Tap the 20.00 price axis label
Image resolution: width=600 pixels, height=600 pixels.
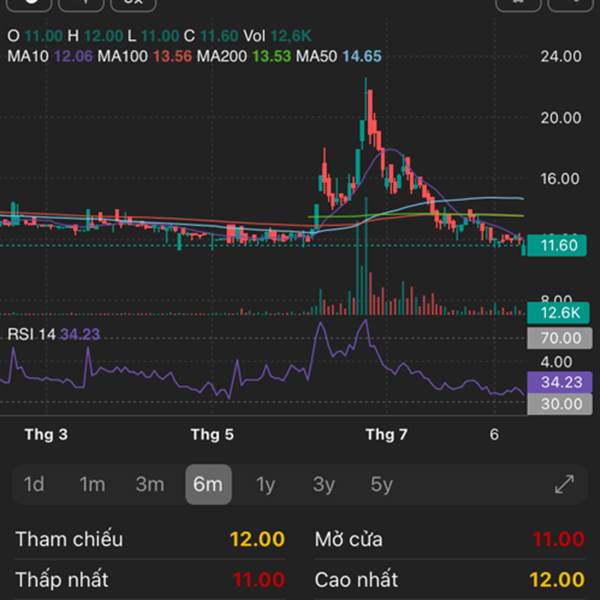(x=561, y=118)
